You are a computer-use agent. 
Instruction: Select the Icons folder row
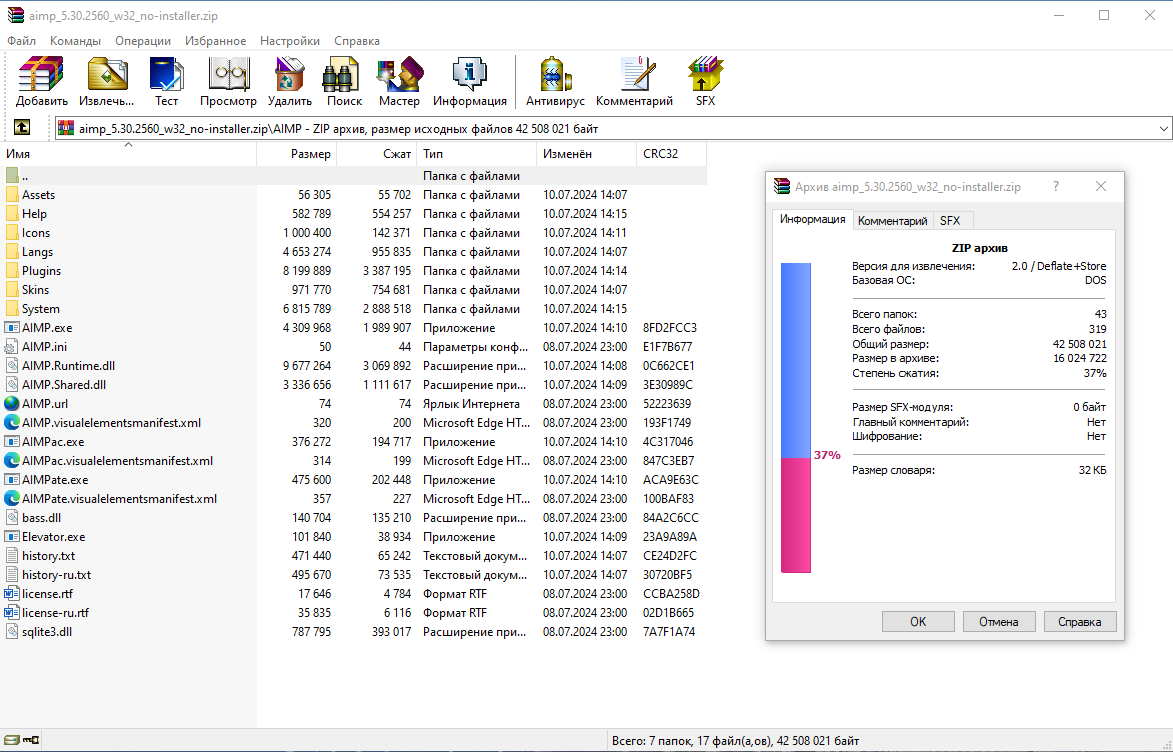(353, 233)
